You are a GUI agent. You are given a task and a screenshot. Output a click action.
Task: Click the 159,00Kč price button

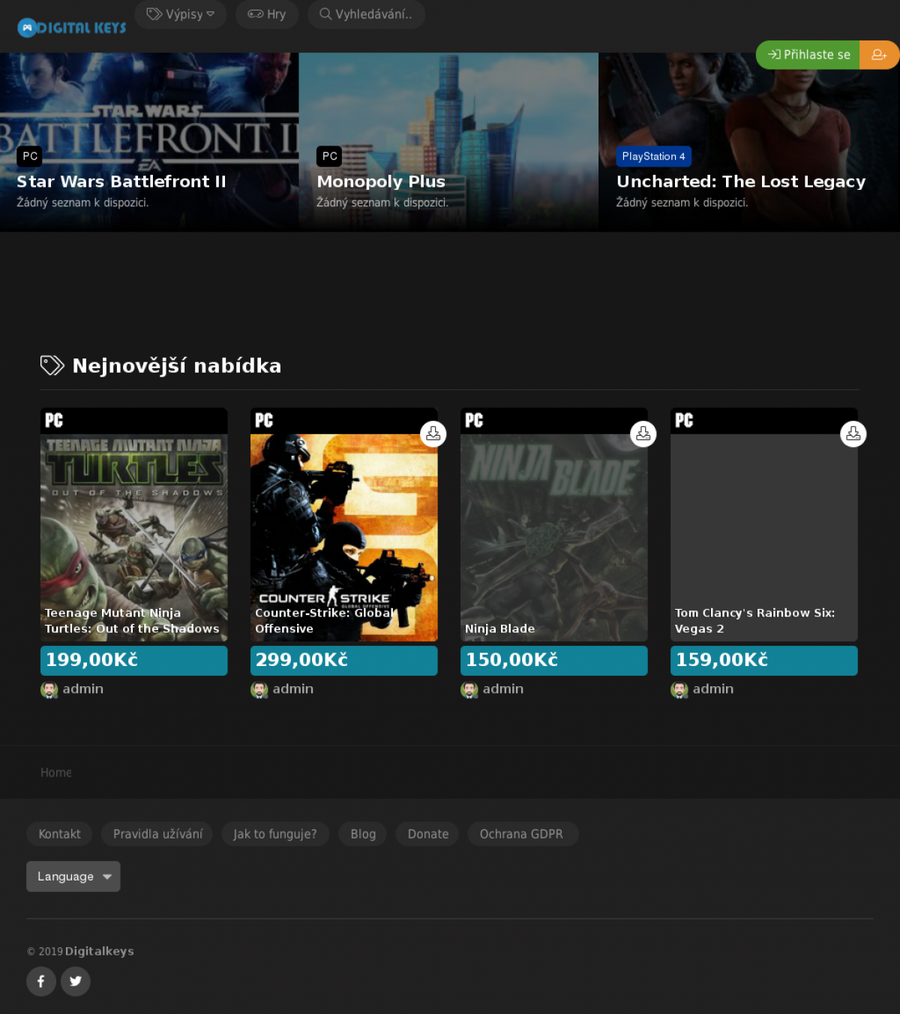coord(764,660)
